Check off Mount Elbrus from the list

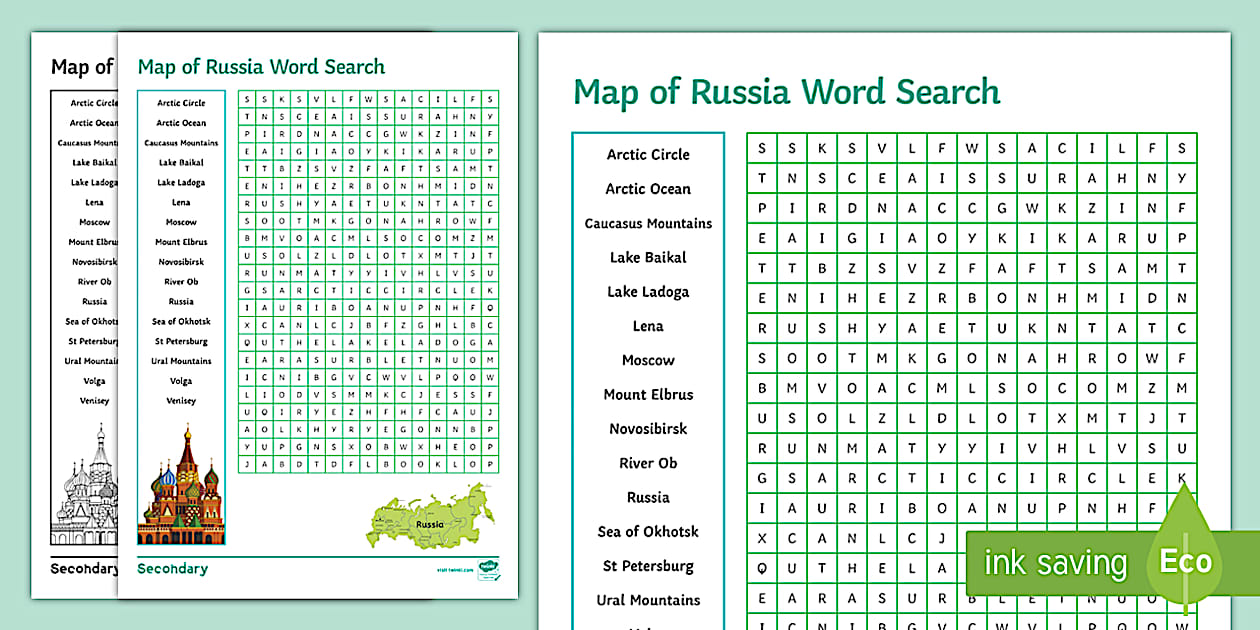(x=648, y=394)
